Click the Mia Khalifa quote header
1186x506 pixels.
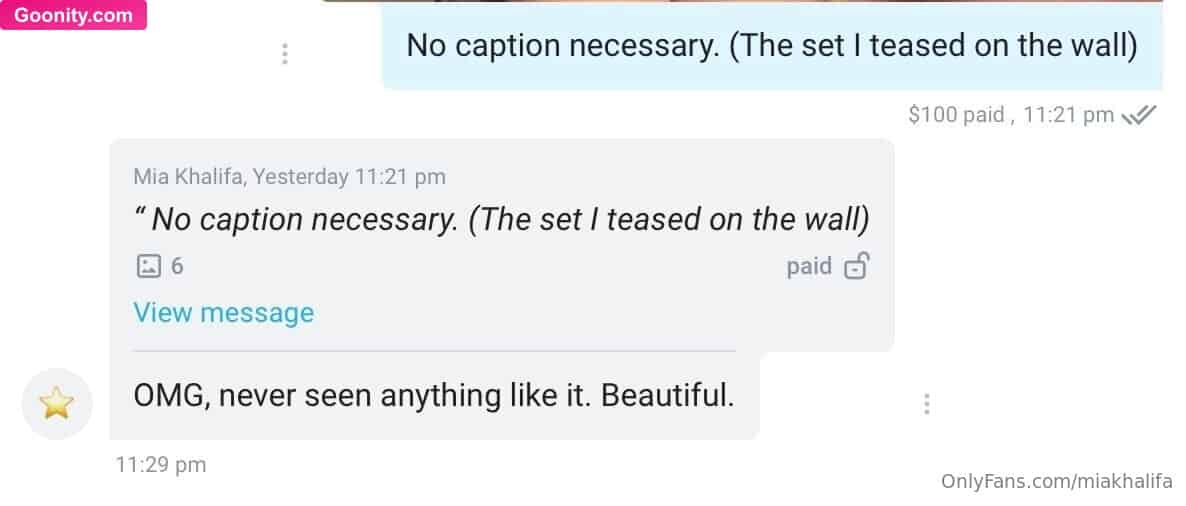pyautogui.click(x=289, y=177)
